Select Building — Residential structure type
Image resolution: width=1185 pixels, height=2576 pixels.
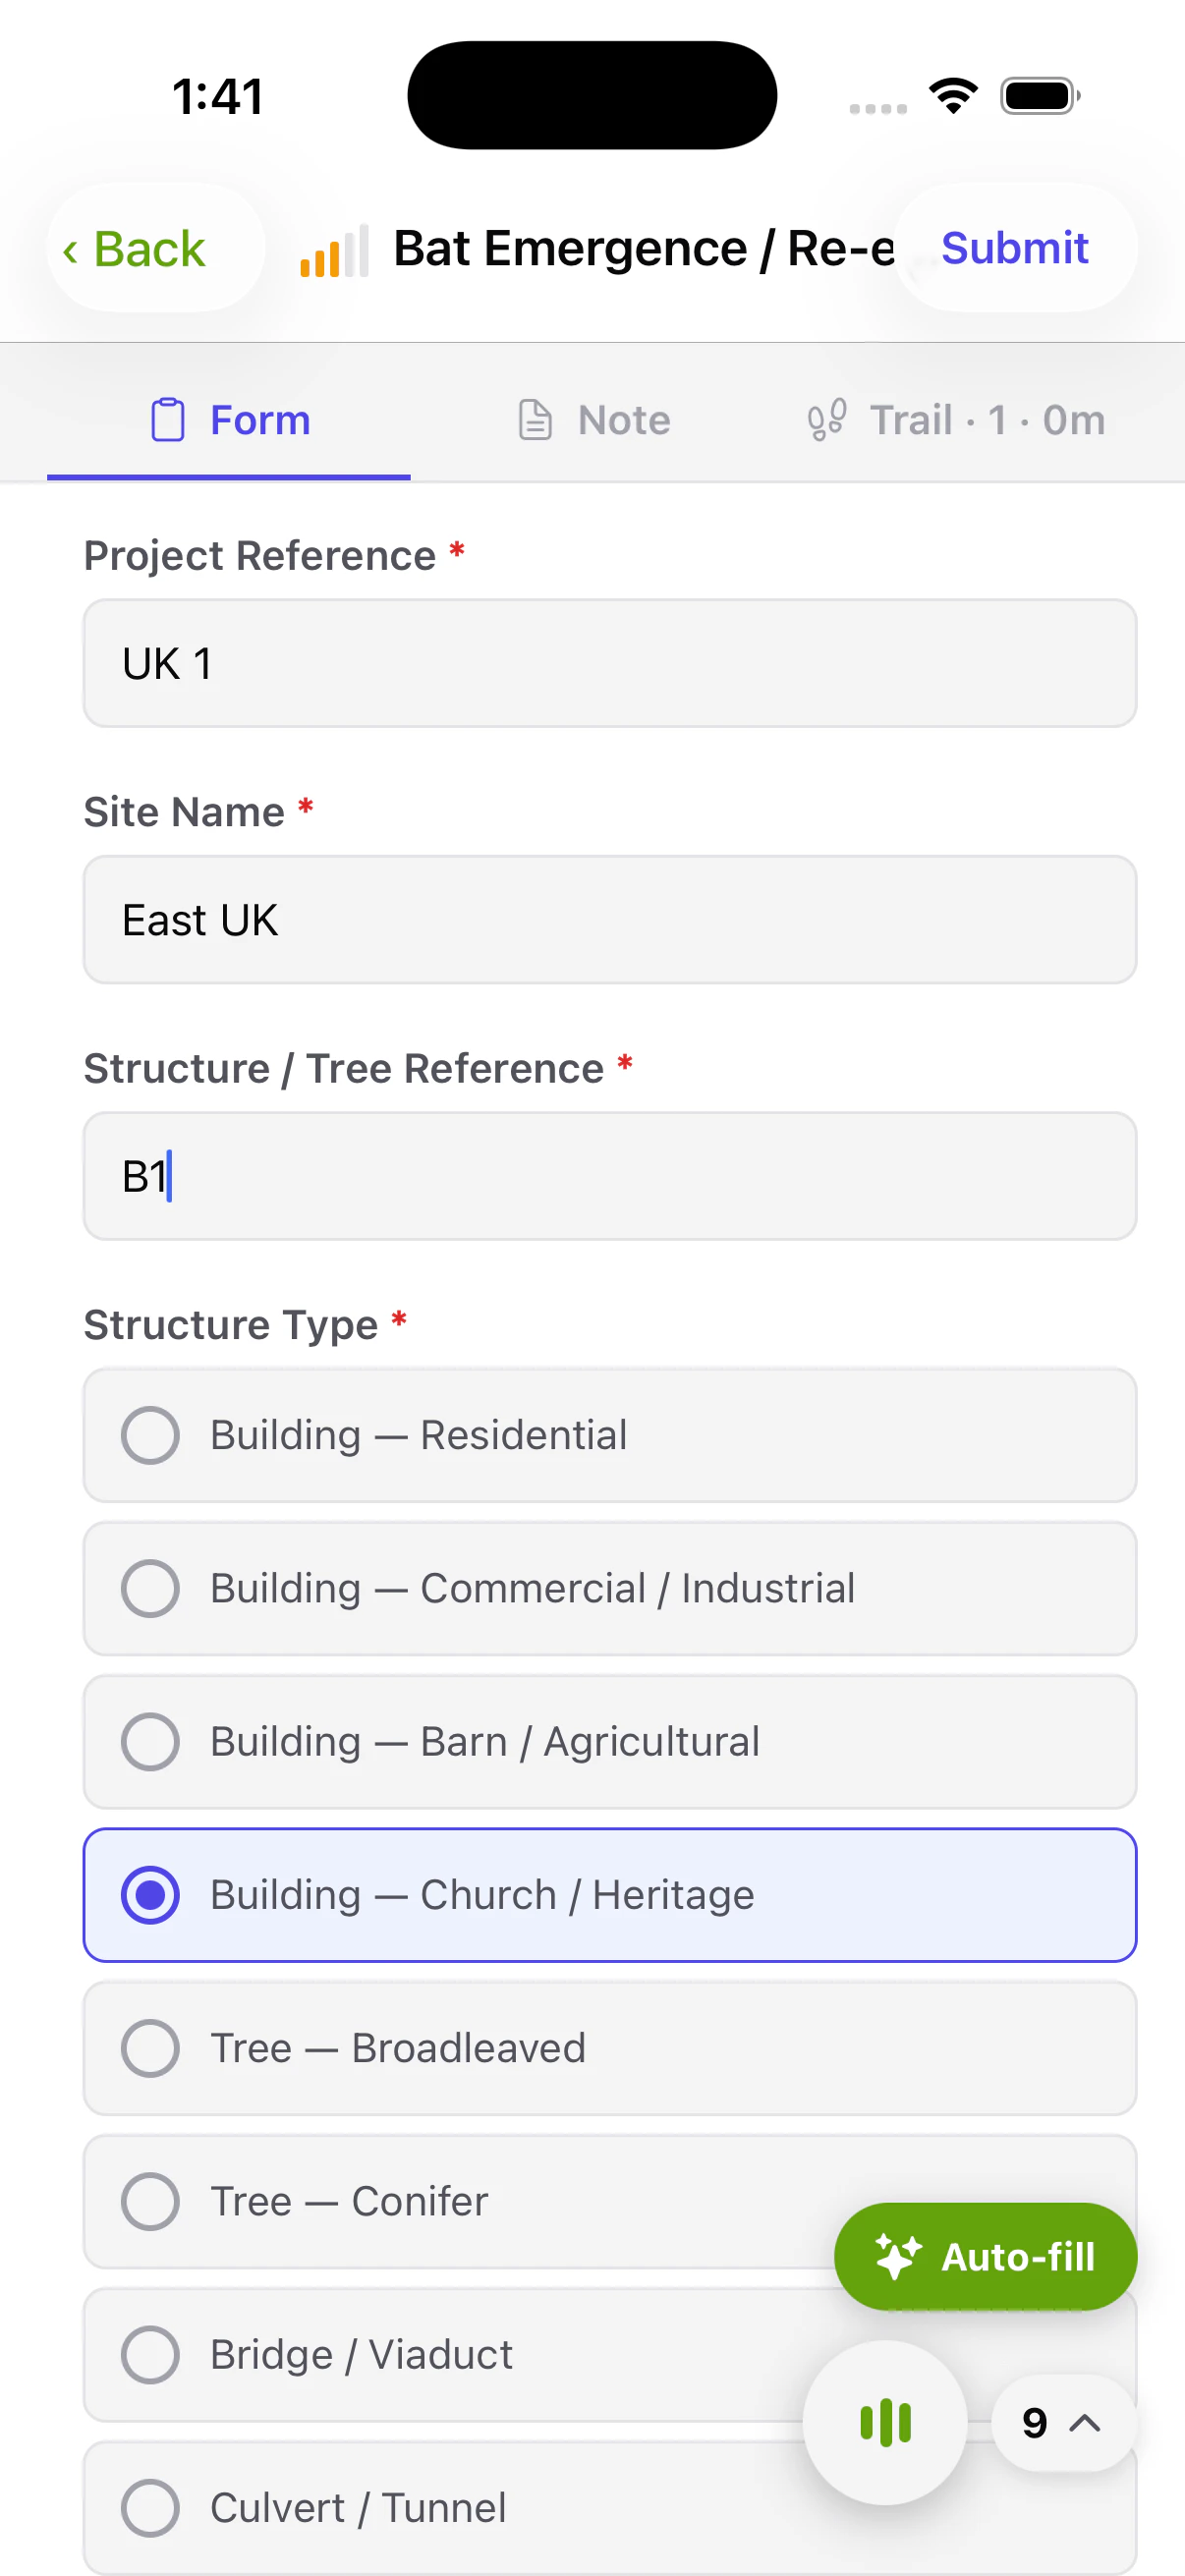pyautogui.click(x=610, y=1435)
